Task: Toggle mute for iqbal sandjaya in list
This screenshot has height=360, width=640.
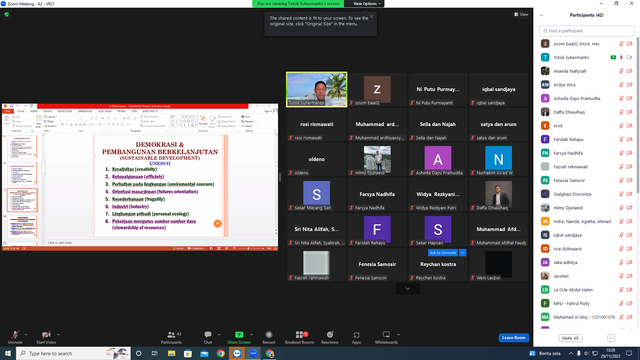Action: (621, 235)
